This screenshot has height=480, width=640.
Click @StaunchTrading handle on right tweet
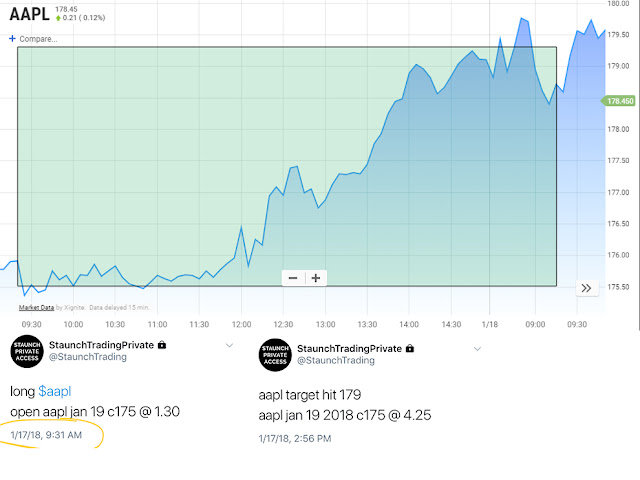click(x=336, y=360)
